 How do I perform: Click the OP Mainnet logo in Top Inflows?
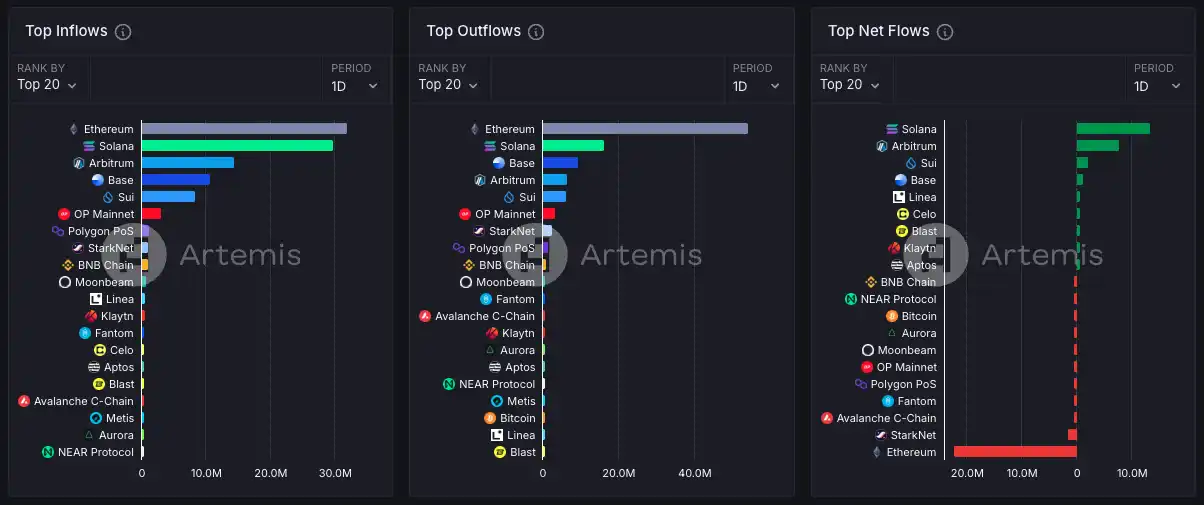[64, 214]
